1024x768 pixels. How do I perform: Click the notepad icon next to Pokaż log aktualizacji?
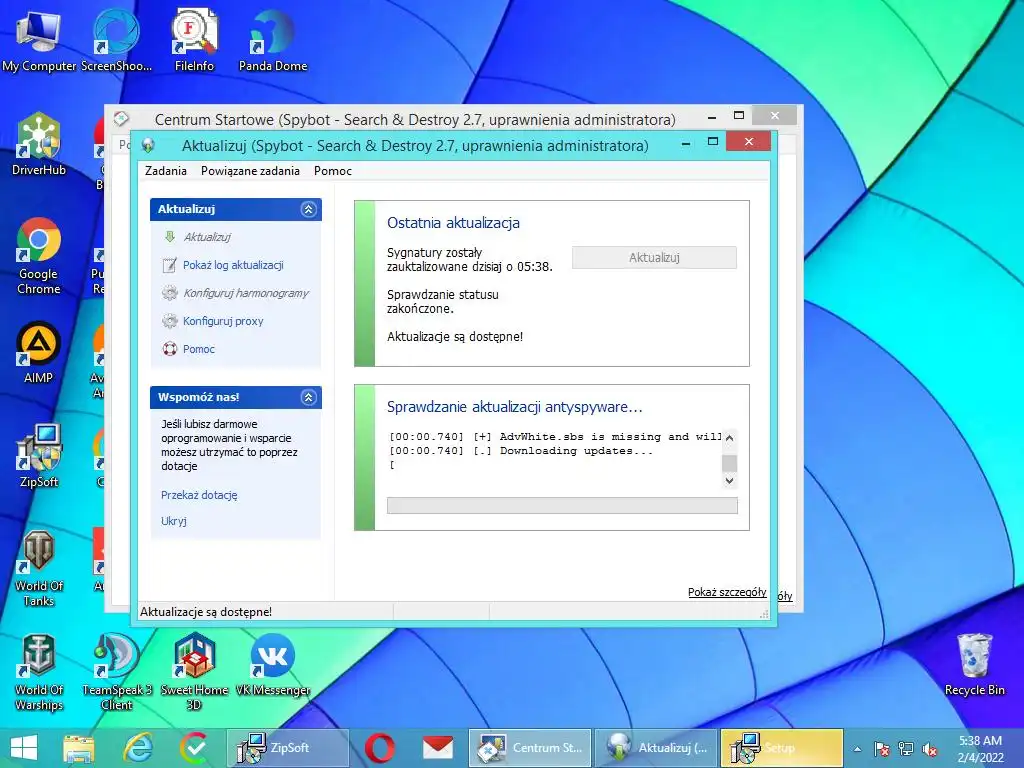click(x=170, y=264)
